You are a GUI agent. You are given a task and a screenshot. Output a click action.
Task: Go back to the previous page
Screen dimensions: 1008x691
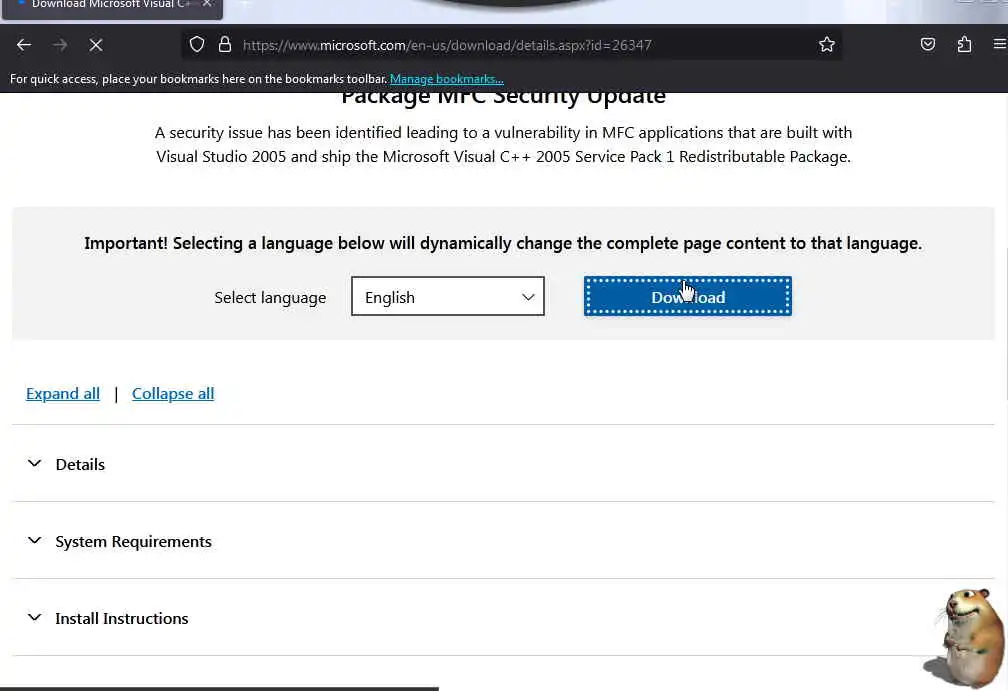[24, 45]
